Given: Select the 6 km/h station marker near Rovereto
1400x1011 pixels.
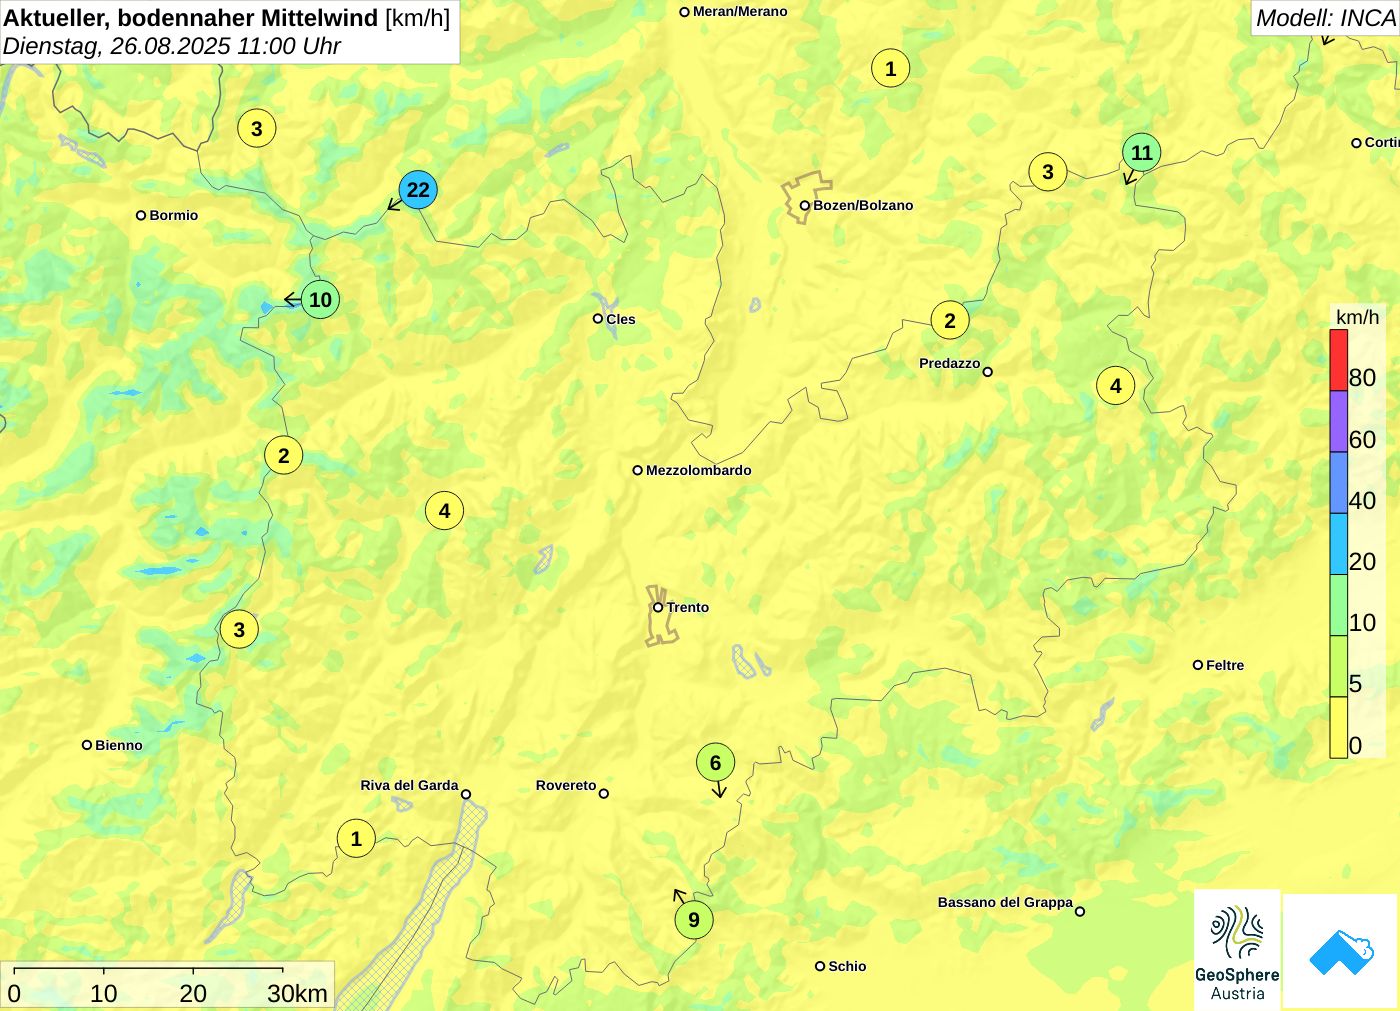Looking at the screenshot, I should [715, 763].
